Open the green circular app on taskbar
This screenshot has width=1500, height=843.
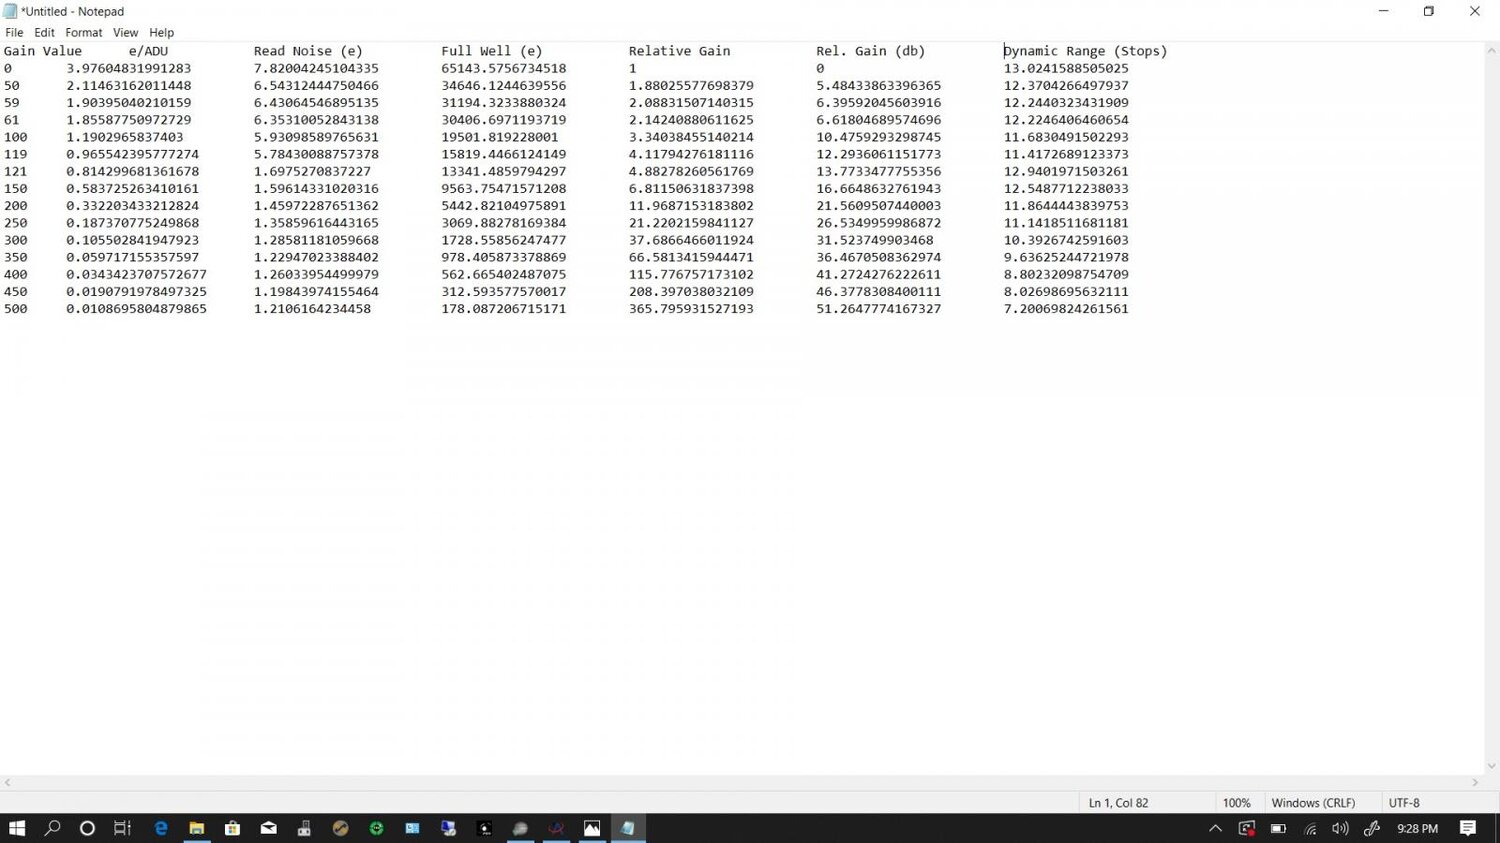[x=377, y=828]
